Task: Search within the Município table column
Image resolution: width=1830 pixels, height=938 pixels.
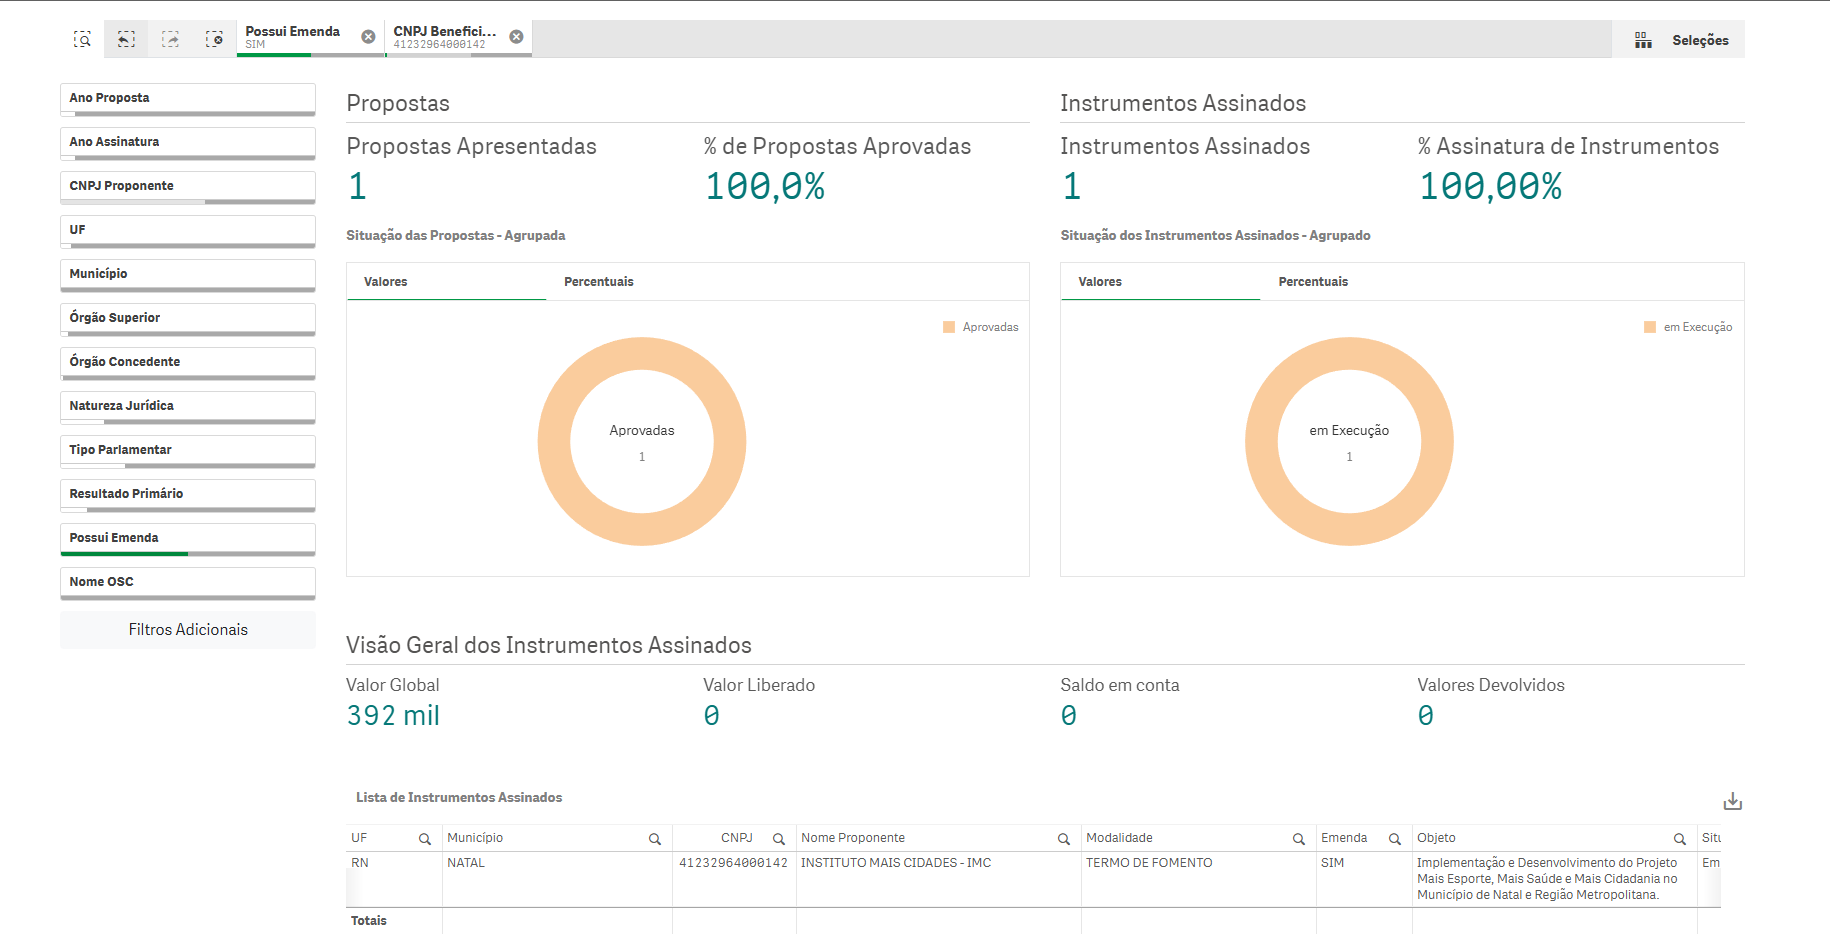Action: (x=654, y=839)
